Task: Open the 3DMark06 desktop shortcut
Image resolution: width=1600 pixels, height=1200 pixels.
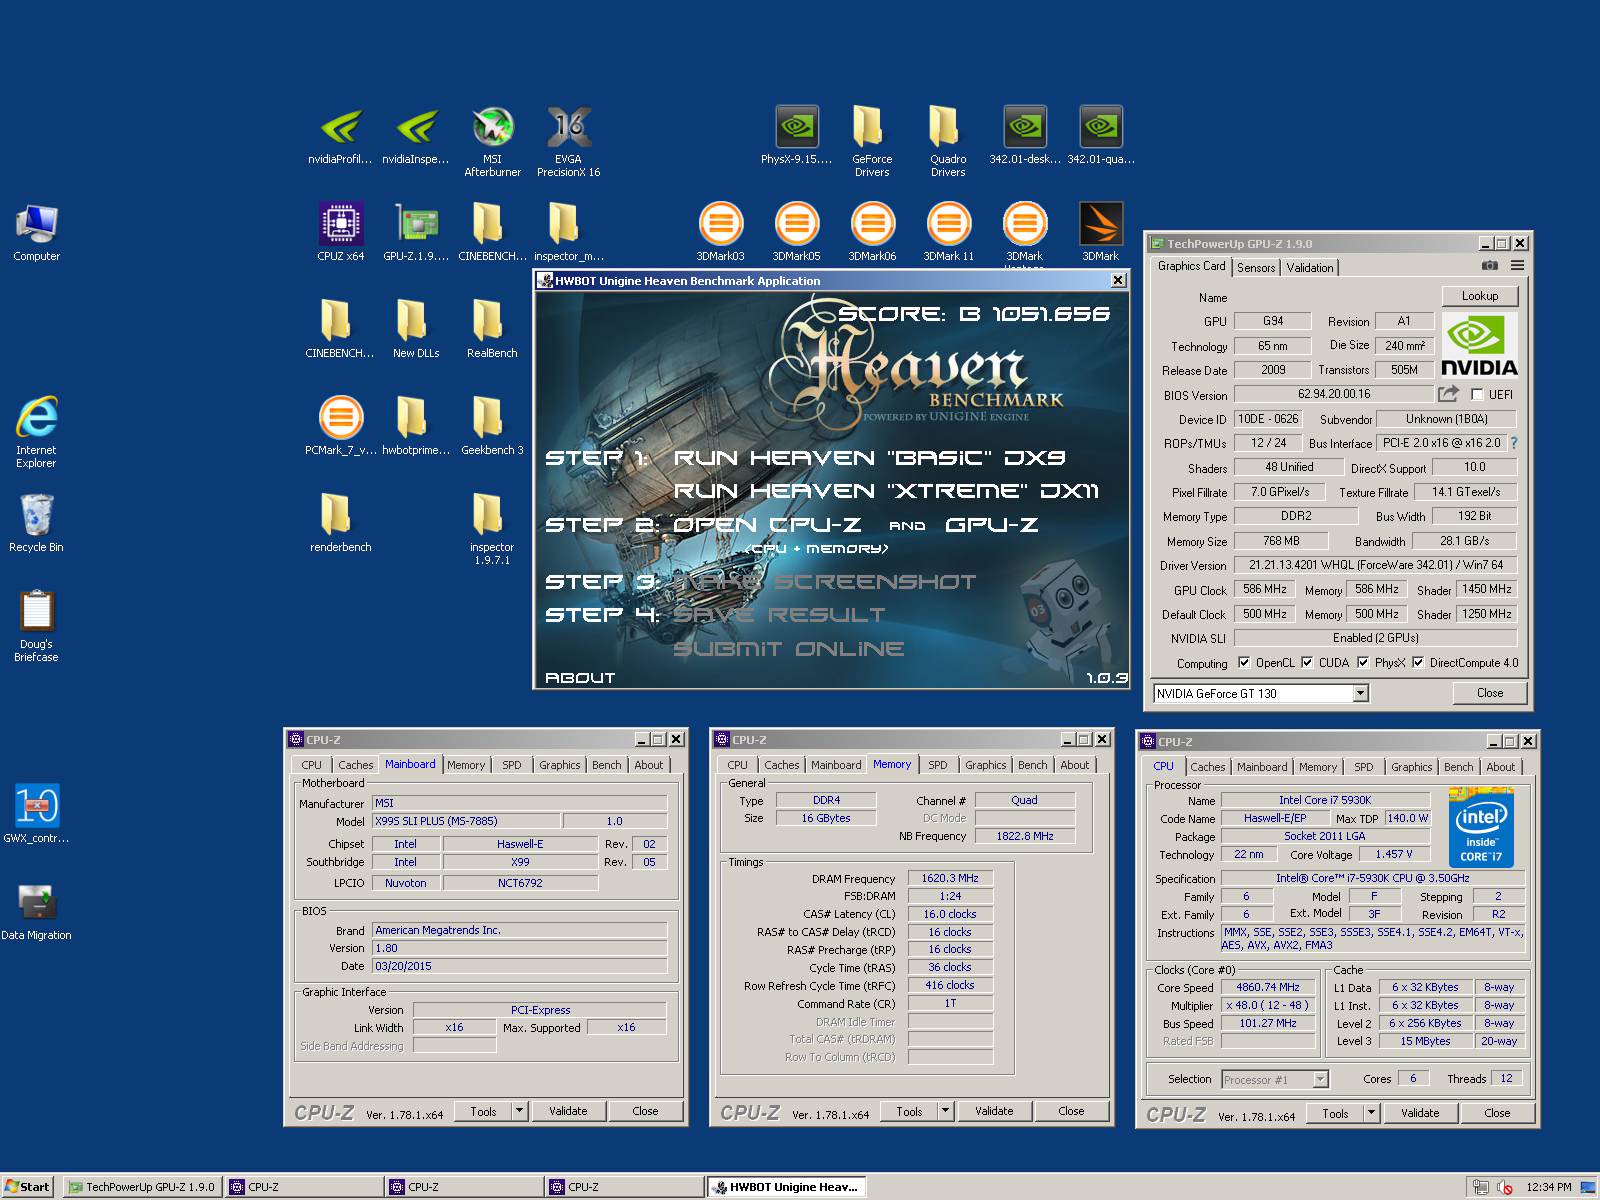Action: coord(872,232)
